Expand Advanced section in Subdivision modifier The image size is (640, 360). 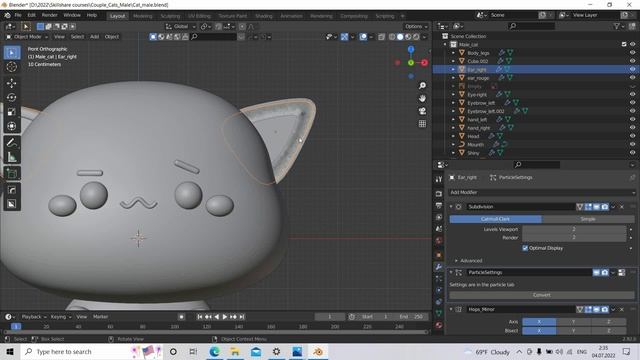coord(469,260)
